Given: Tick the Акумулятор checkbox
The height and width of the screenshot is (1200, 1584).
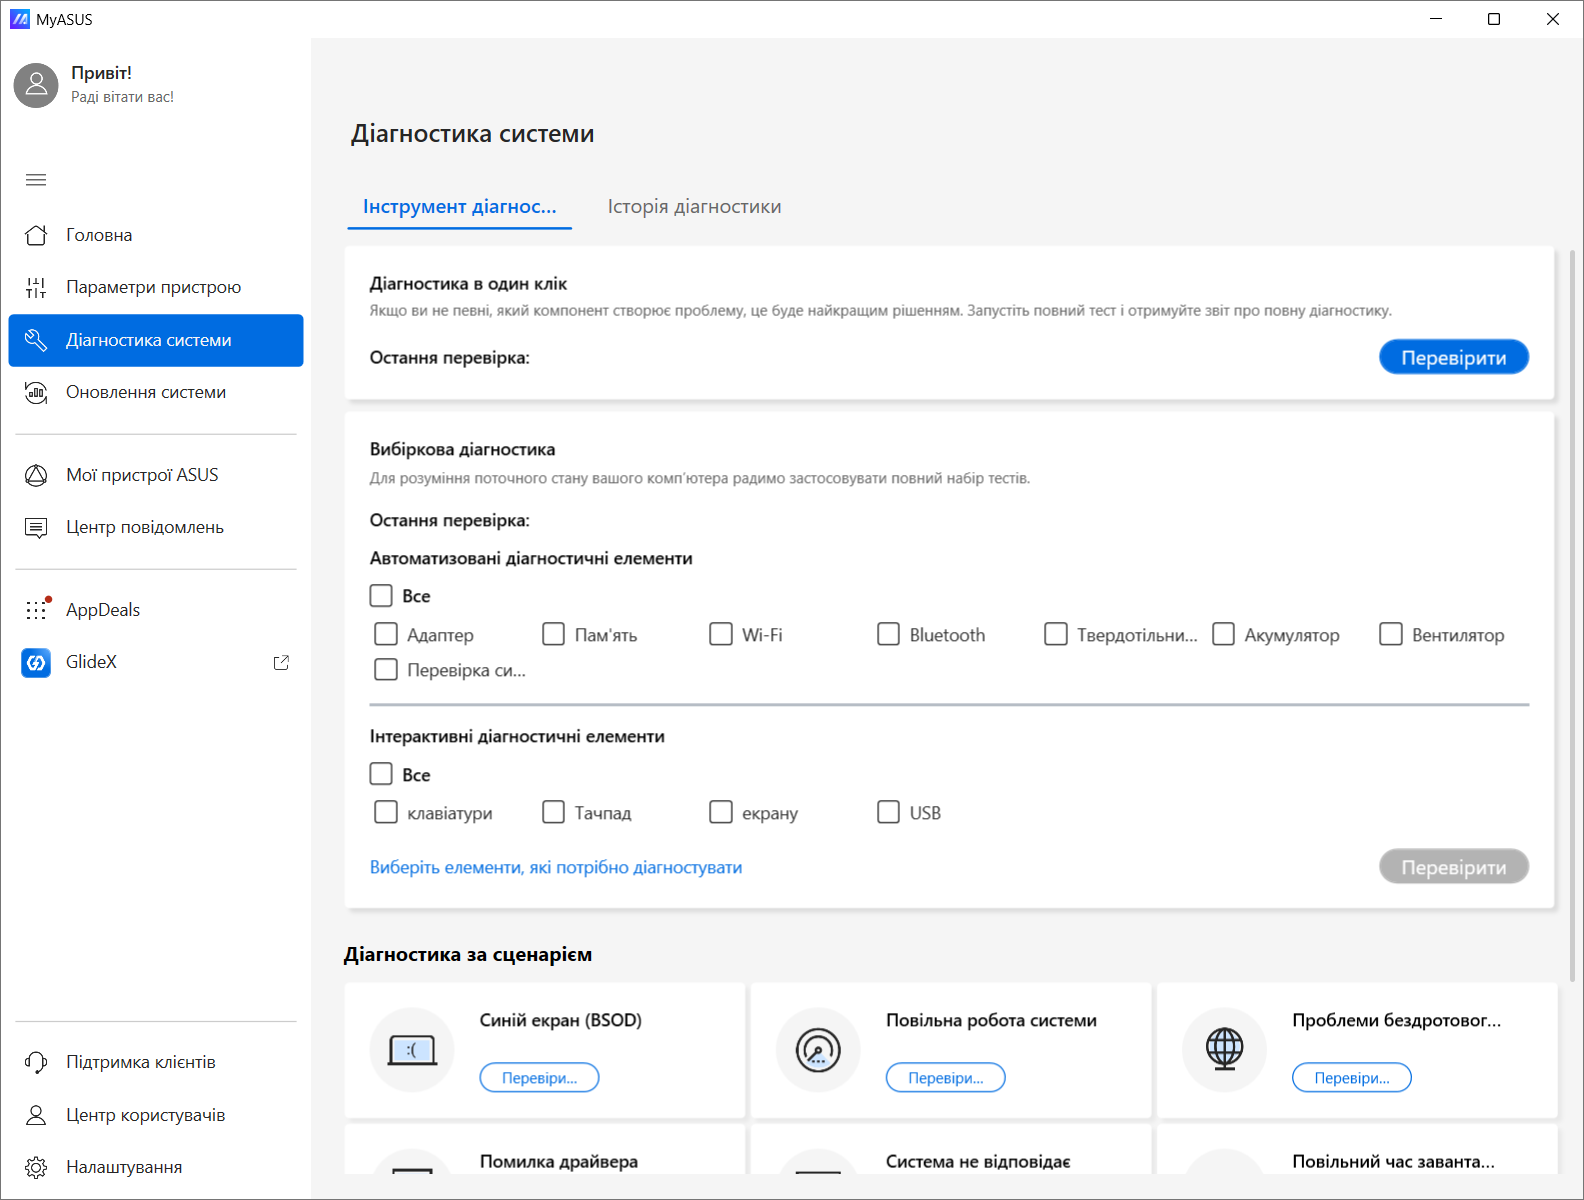Looking at the screenshot, I should 1223,634.
